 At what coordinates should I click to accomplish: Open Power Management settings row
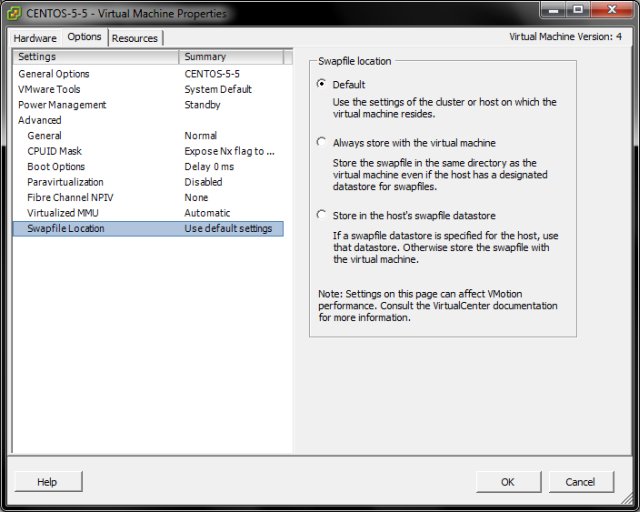(x=148, y=105)
